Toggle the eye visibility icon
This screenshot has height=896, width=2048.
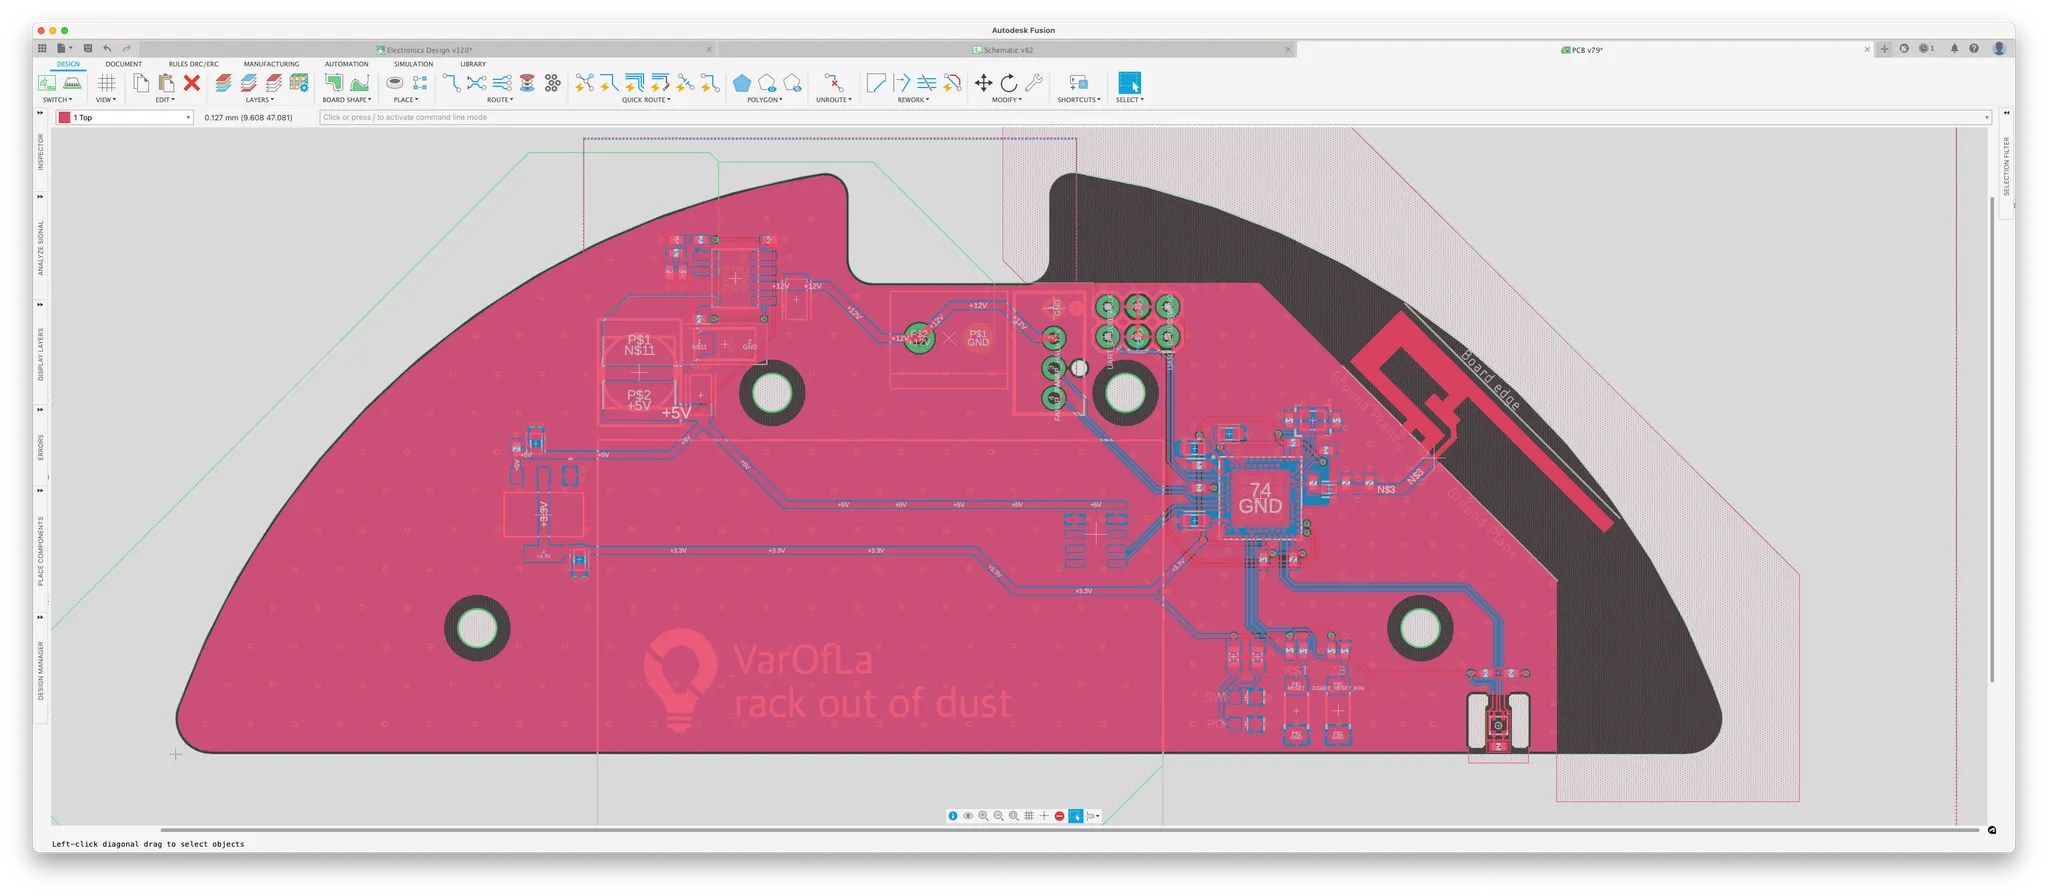(968, 816)
